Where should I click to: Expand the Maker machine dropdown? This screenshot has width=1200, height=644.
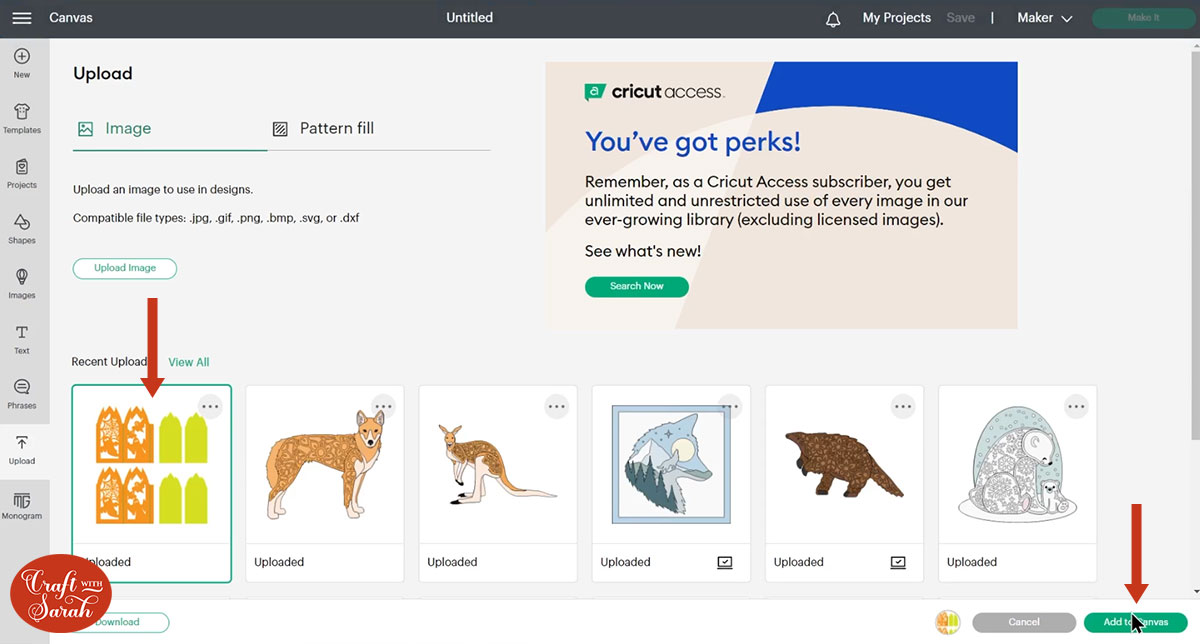point(1045,18)
